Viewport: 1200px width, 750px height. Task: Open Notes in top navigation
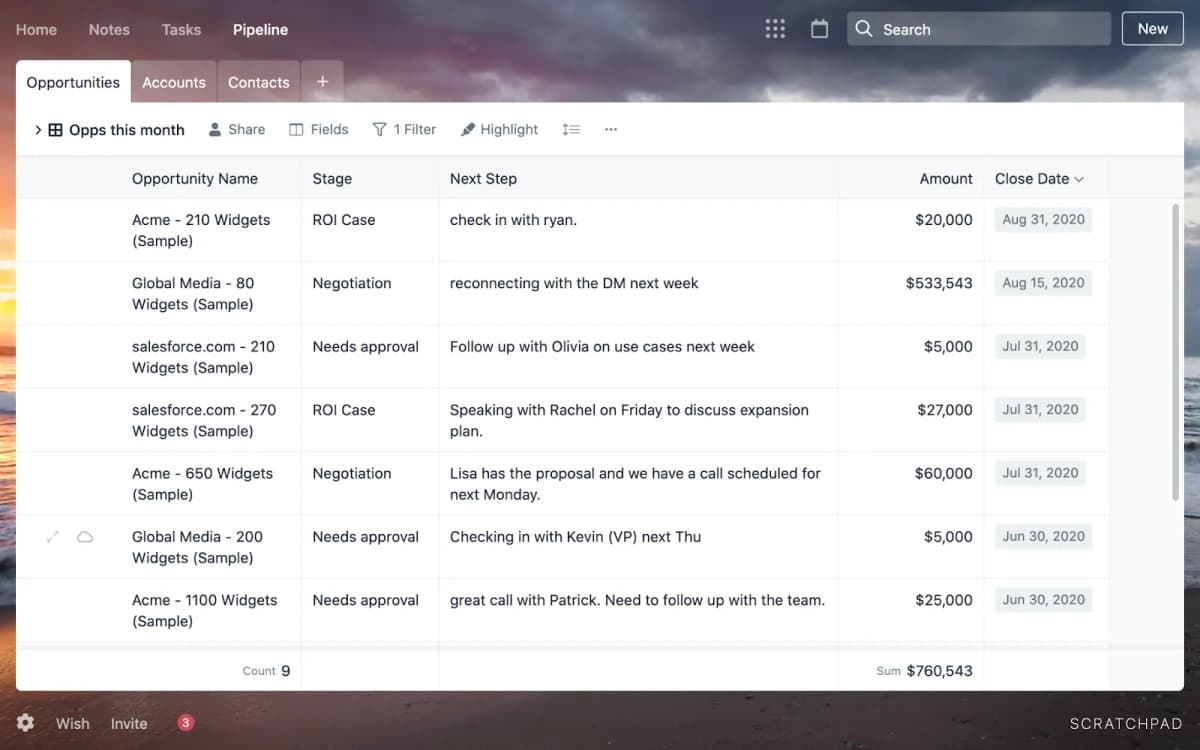109,29
